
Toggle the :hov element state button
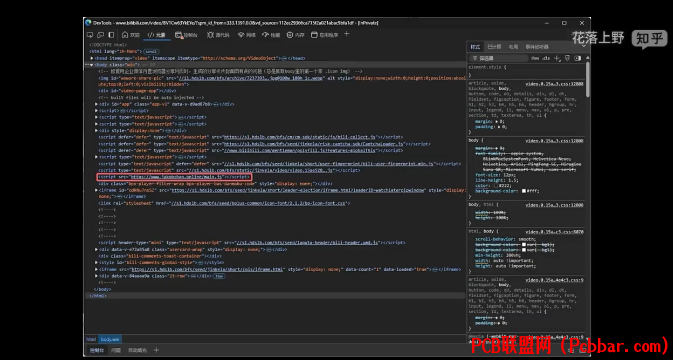coord(535,58)
